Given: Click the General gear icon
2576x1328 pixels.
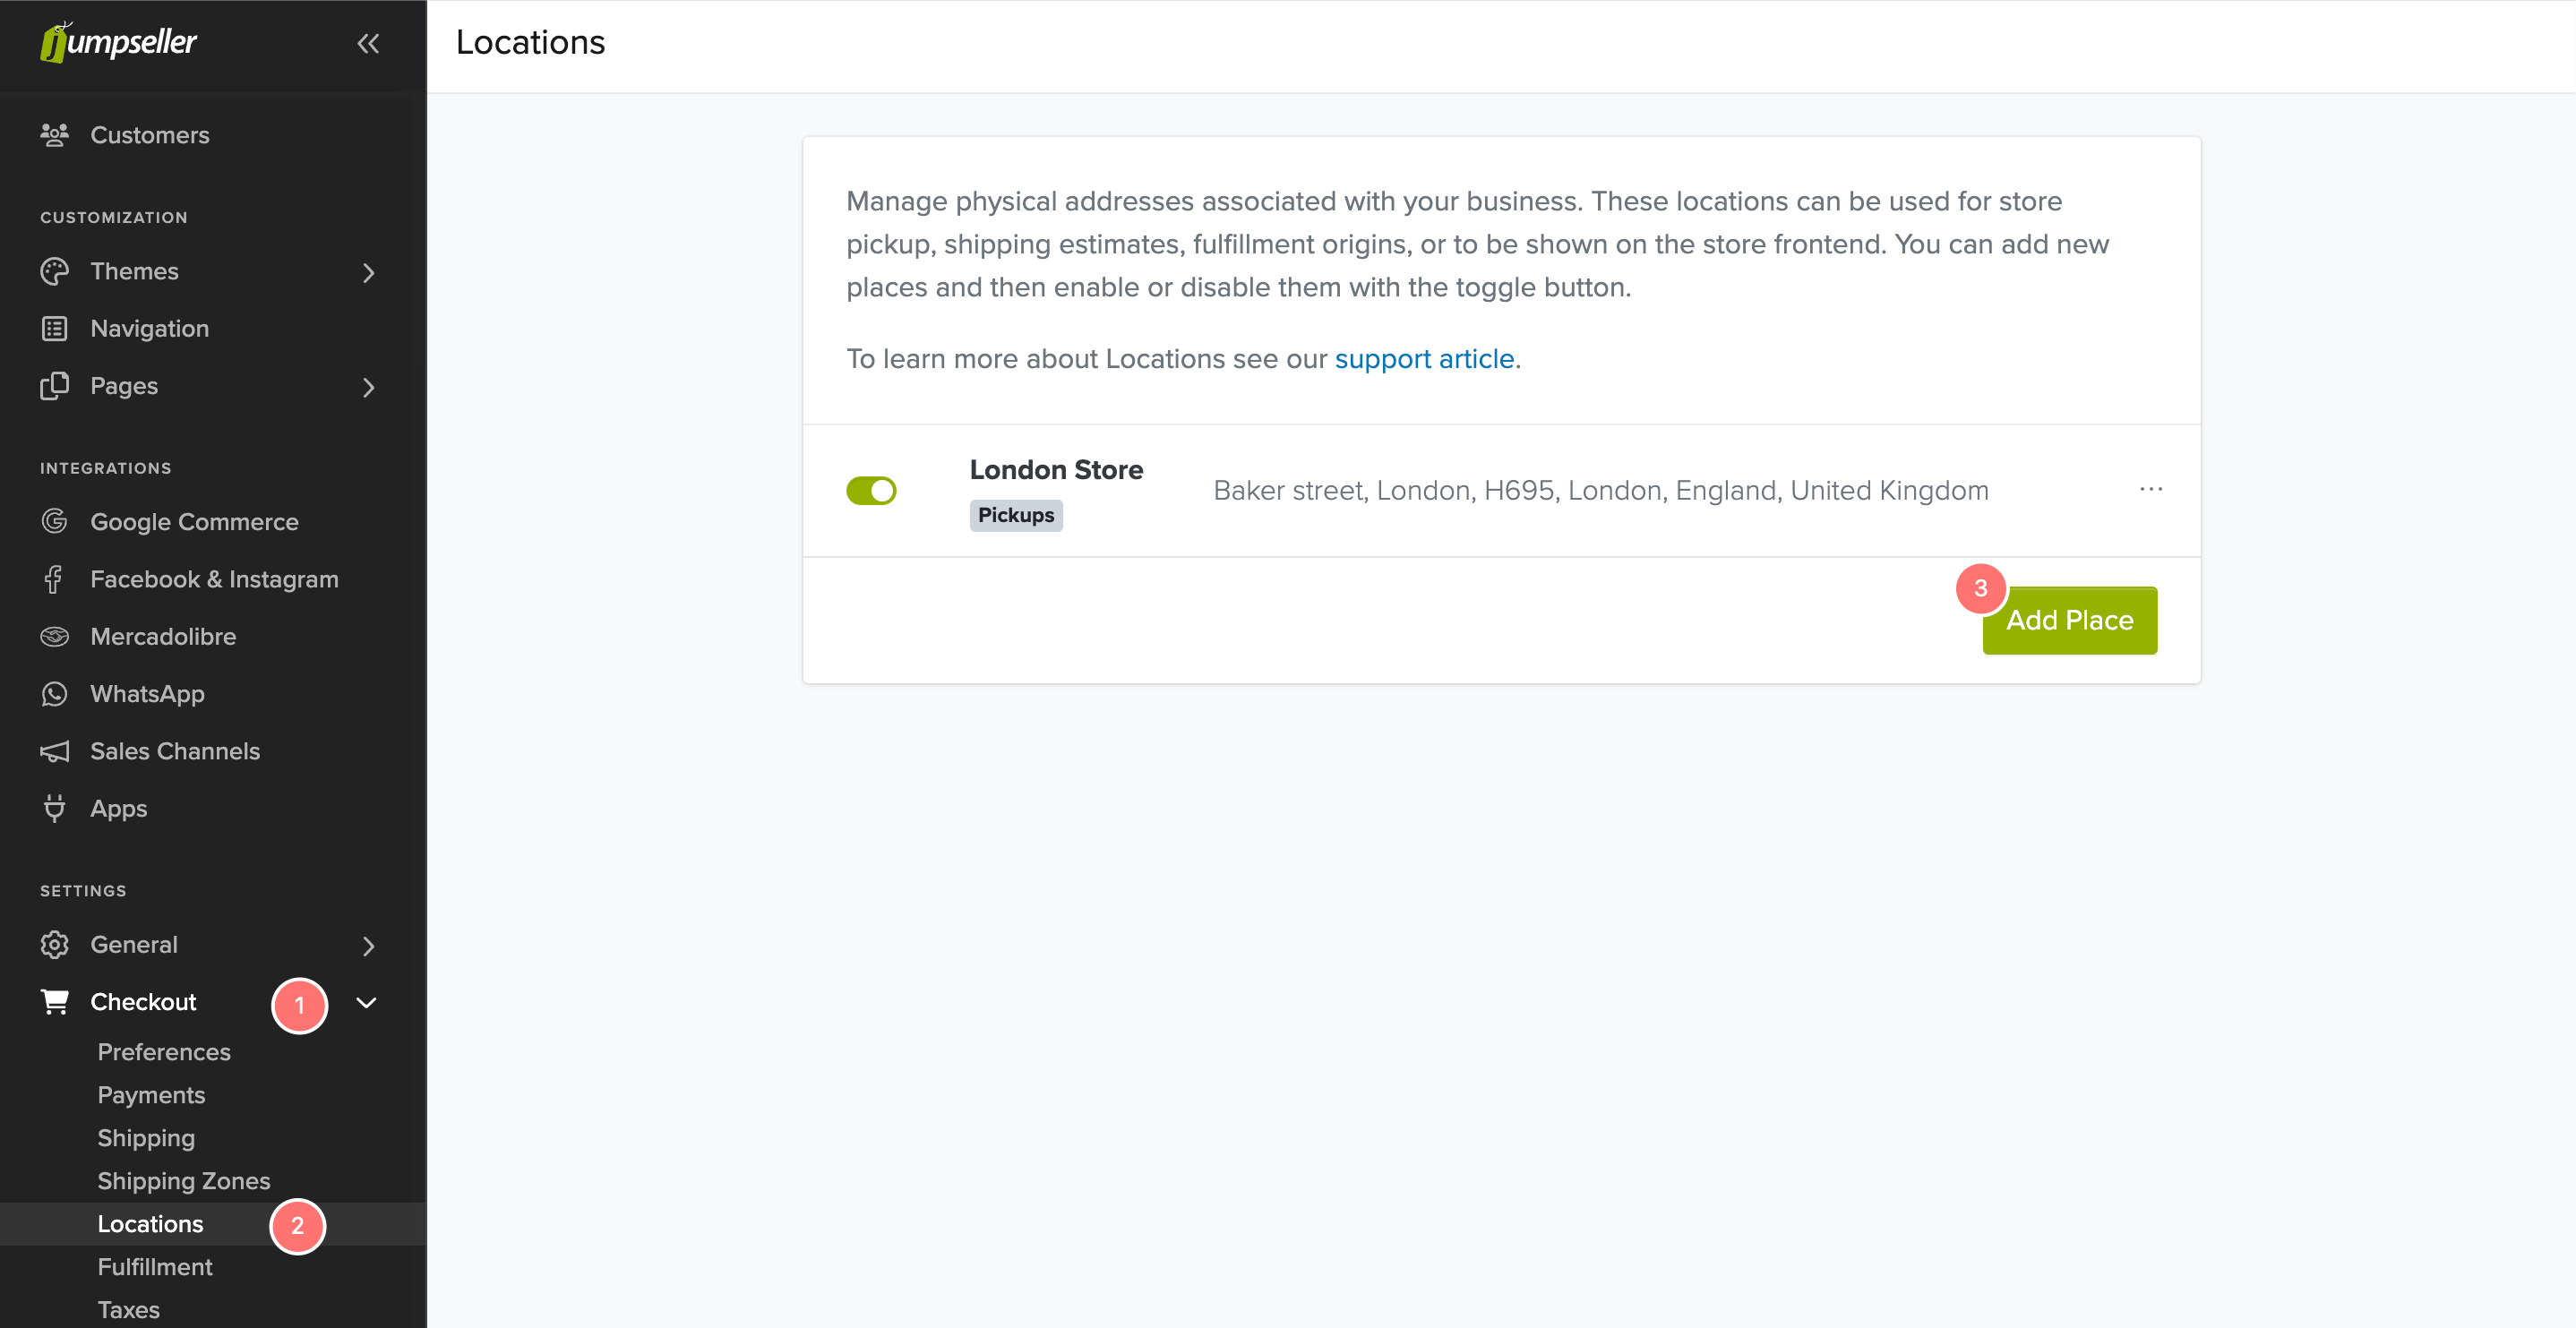Looking at the screenshot, I should pos(55,944).
